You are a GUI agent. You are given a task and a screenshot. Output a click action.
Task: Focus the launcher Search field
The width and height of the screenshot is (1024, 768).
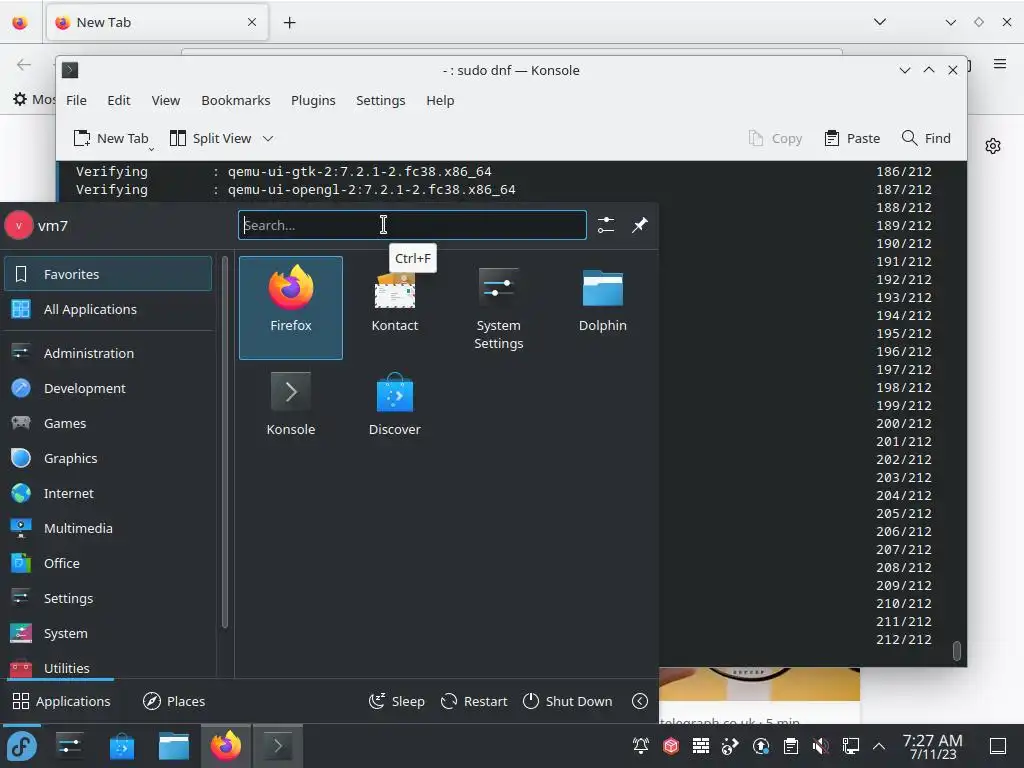412,225
